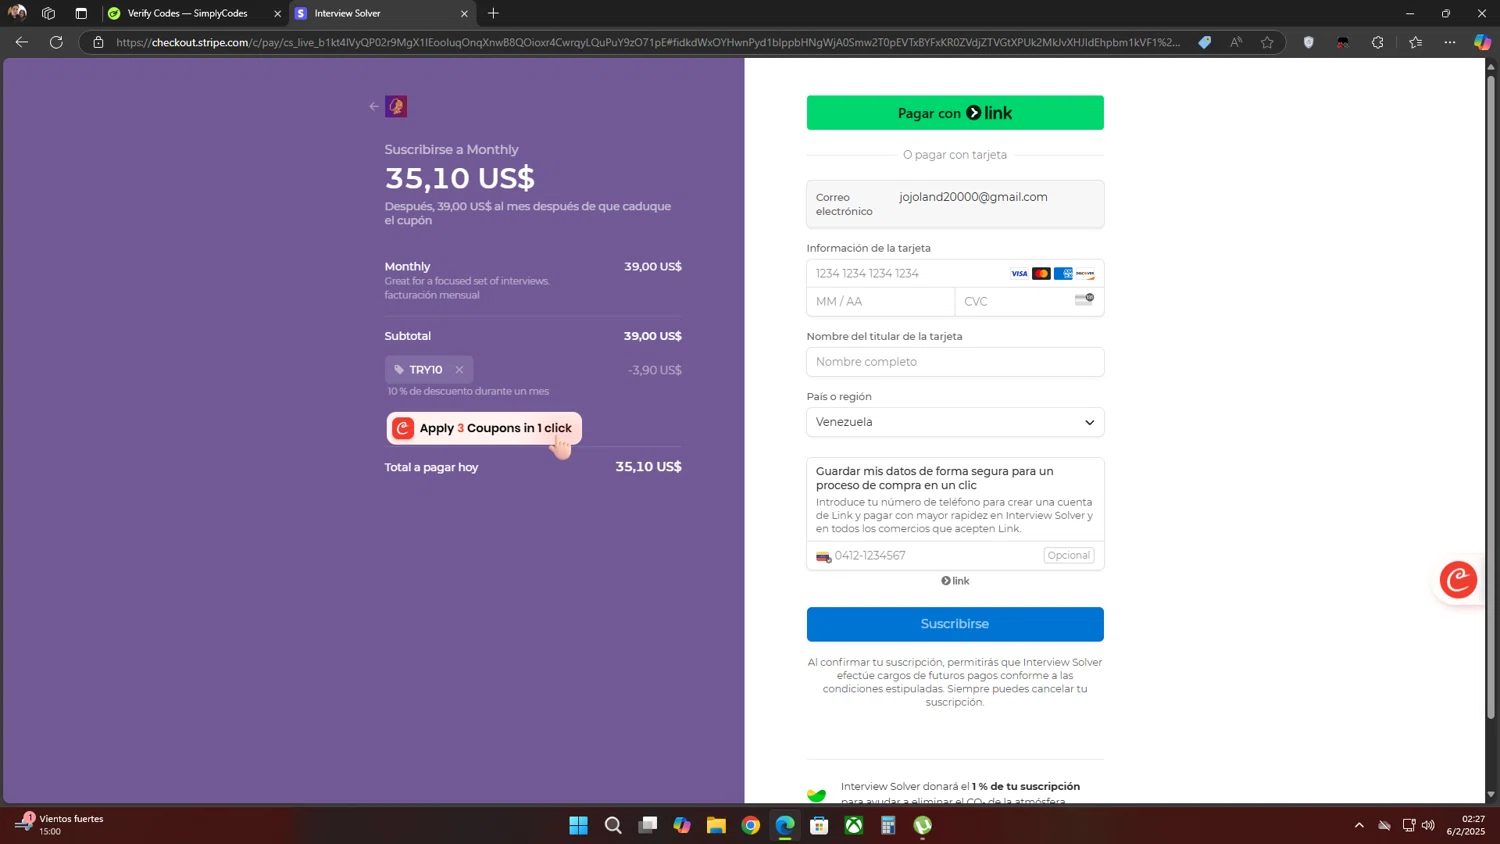Click the Discover card icon

point(1085,274)
